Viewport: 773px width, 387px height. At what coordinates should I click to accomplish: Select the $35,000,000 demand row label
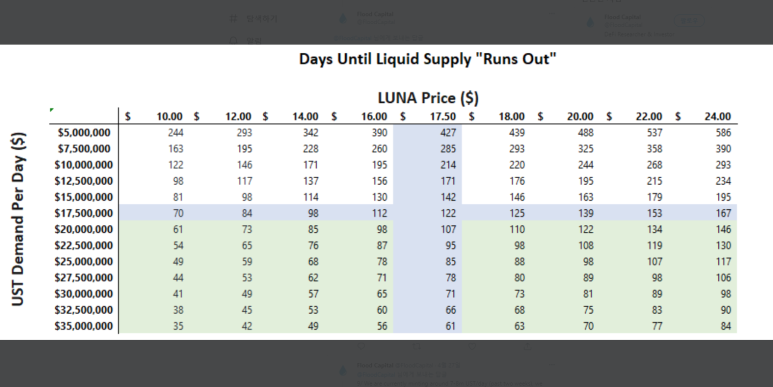click(83, 326)
